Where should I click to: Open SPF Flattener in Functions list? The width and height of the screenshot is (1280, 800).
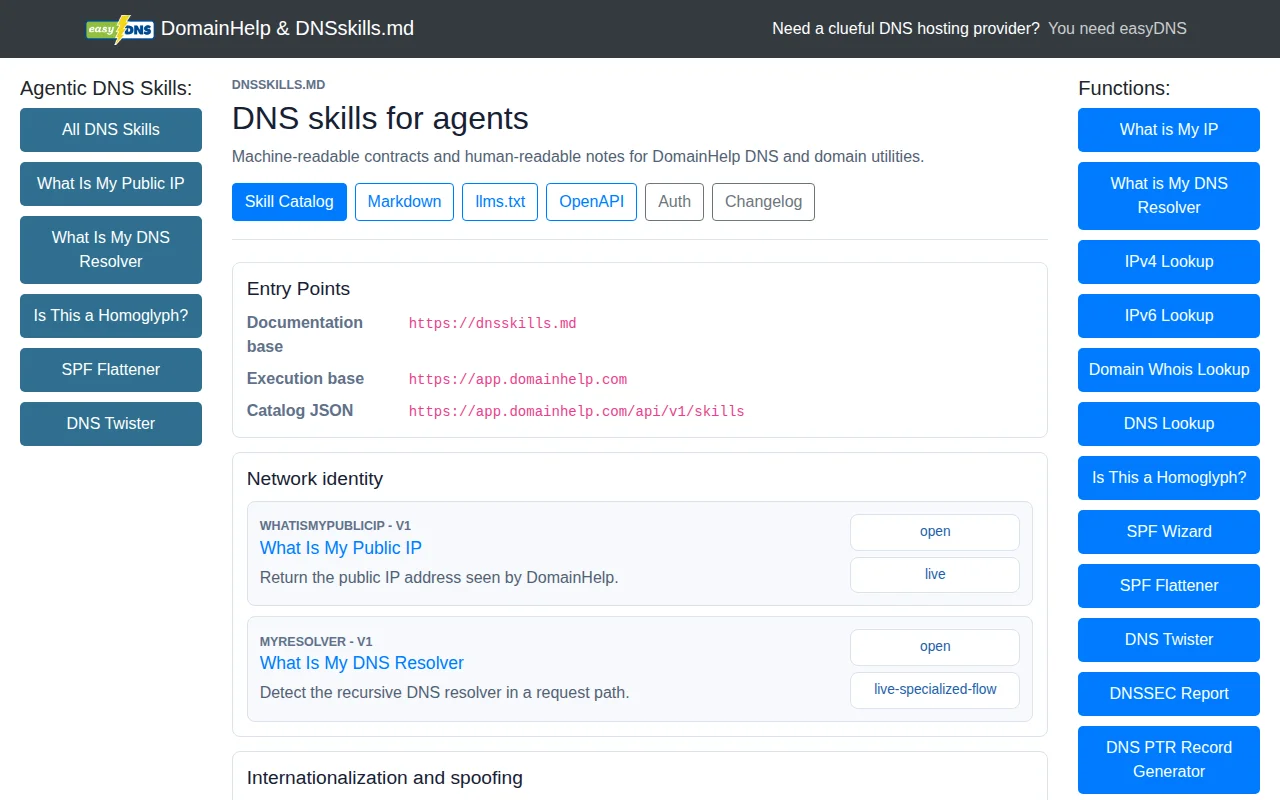(1169, 586)
